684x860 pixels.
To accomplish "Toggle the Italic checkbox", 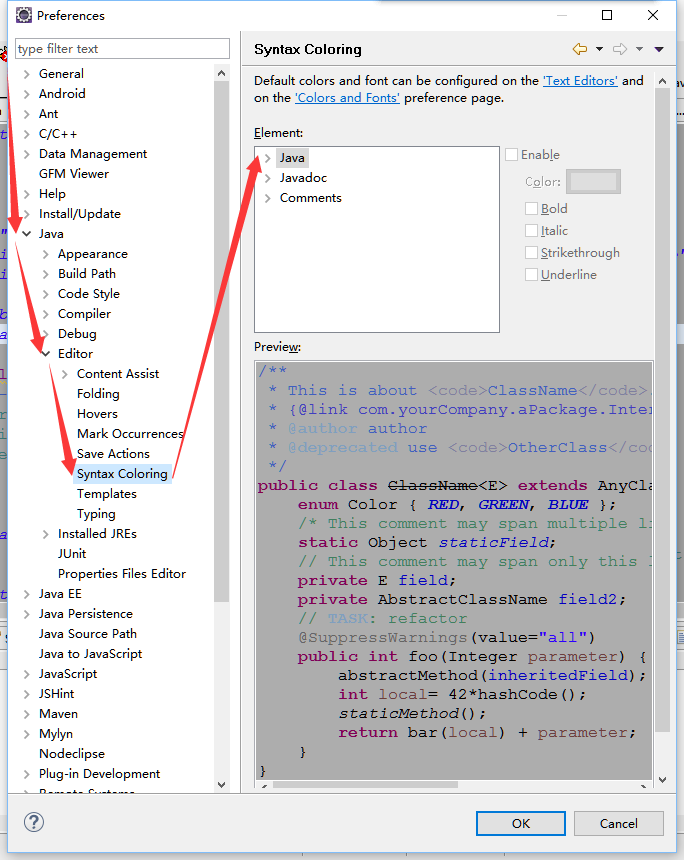I will point(531,230).
